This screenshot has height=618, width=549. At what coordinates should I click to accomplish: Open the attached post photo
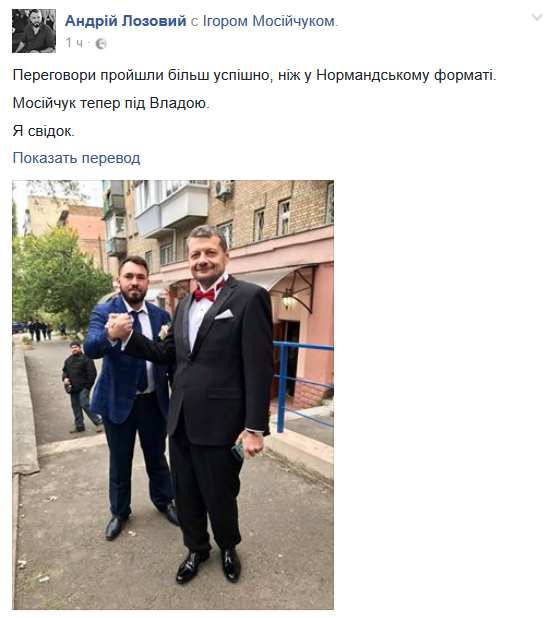click(x=173, y=395)
